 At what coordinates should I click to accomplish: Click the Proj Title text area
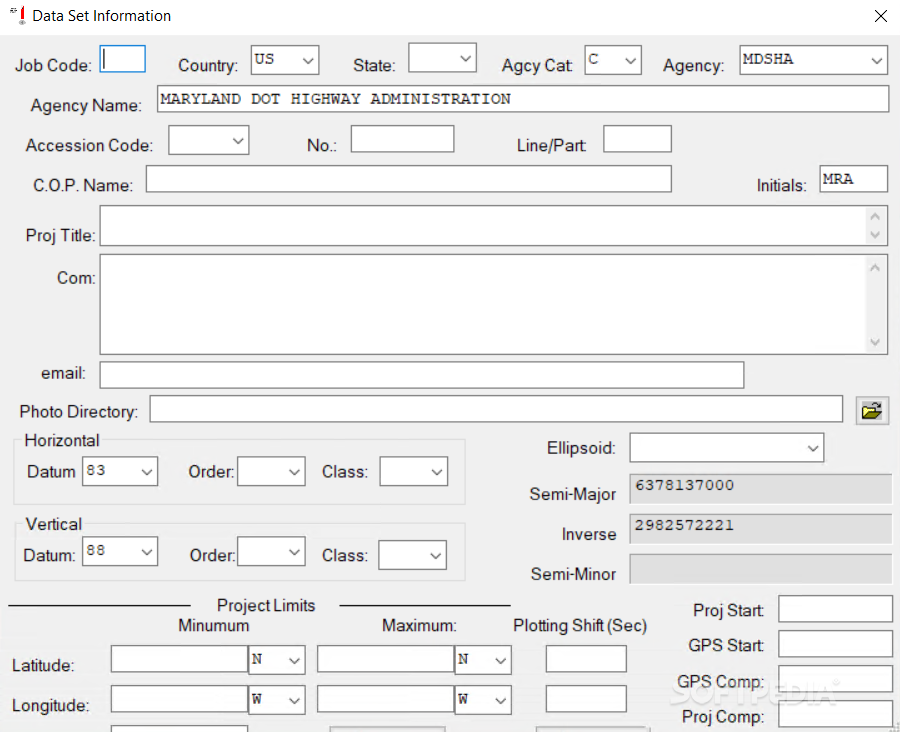click(482, 226)
